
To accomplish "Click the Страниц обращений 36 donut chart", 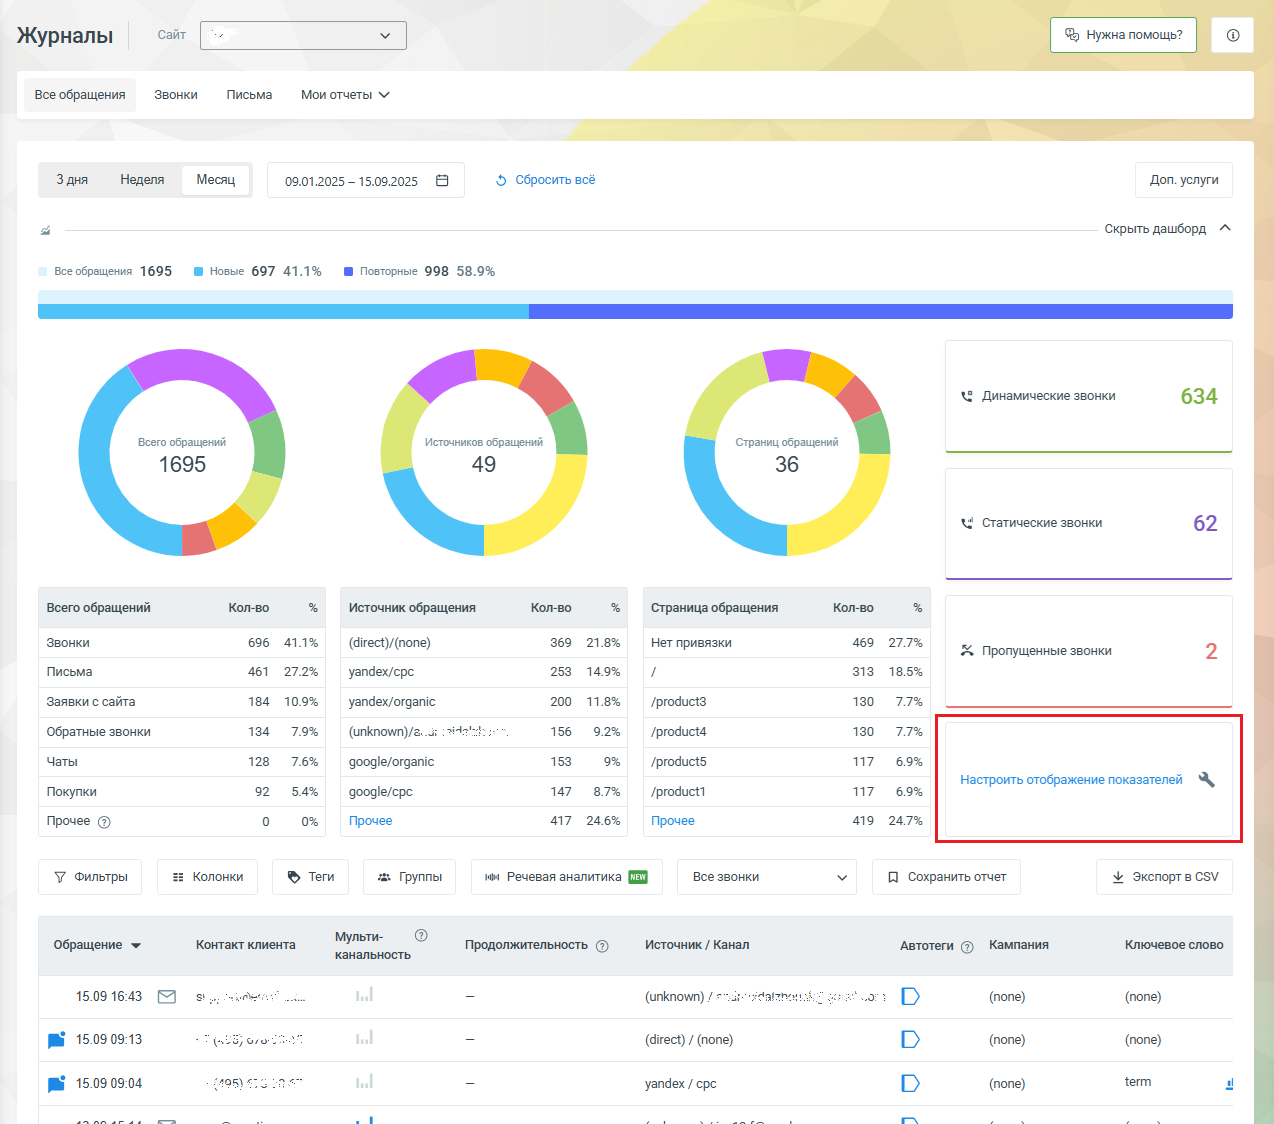I will point(787,452).
